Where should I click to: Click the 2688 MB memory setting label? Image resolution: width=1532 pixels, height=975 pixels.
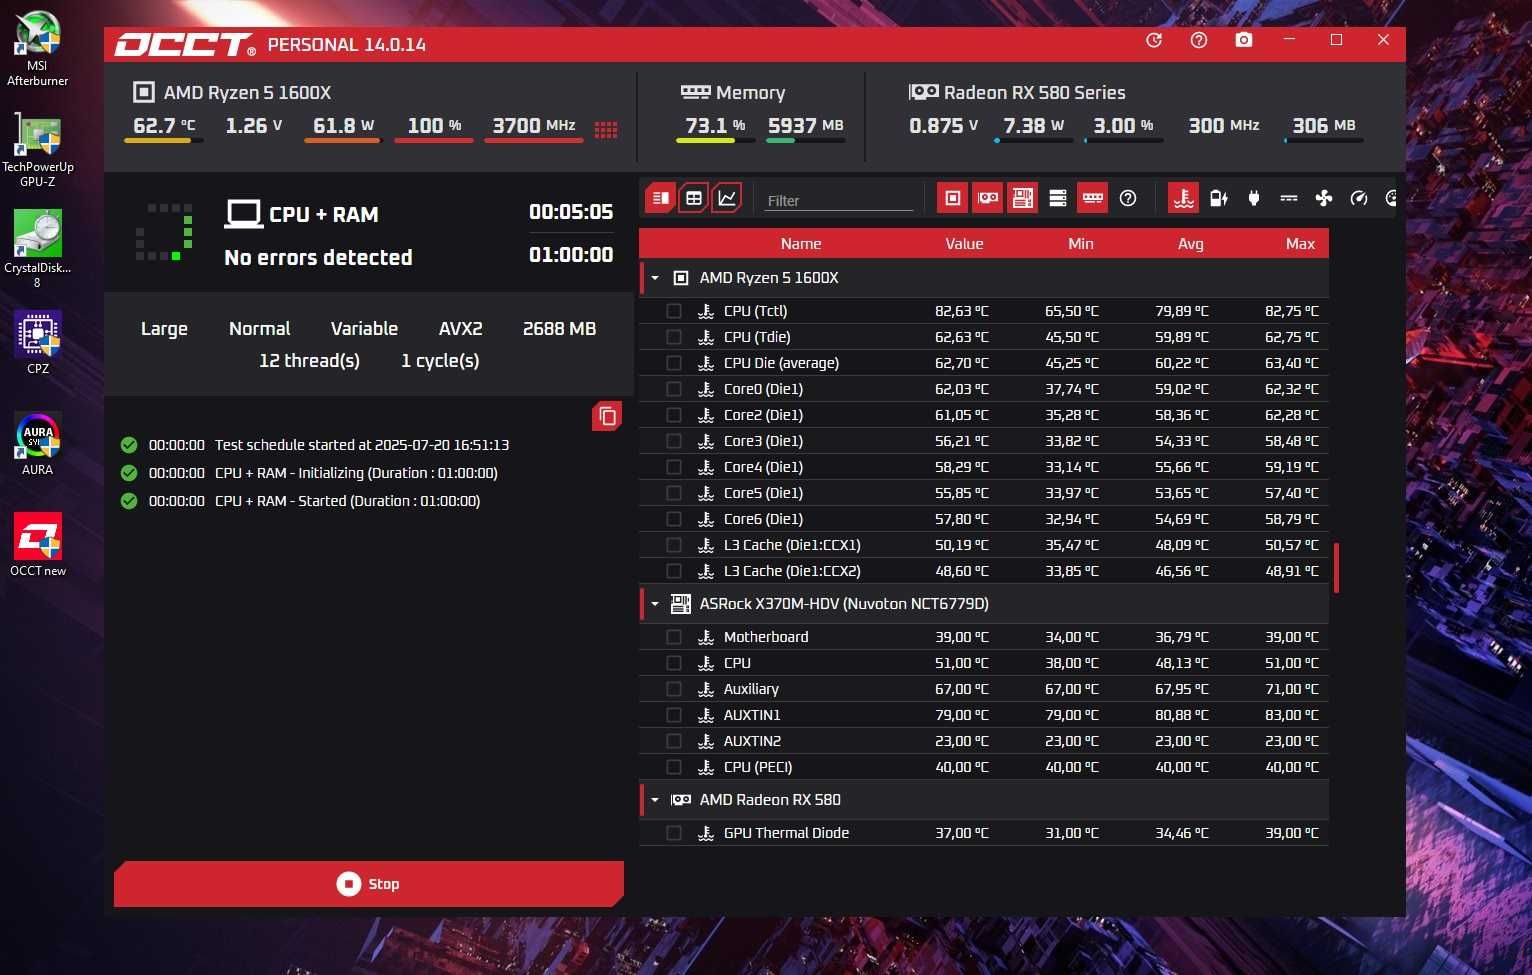[x=559, y=329]
